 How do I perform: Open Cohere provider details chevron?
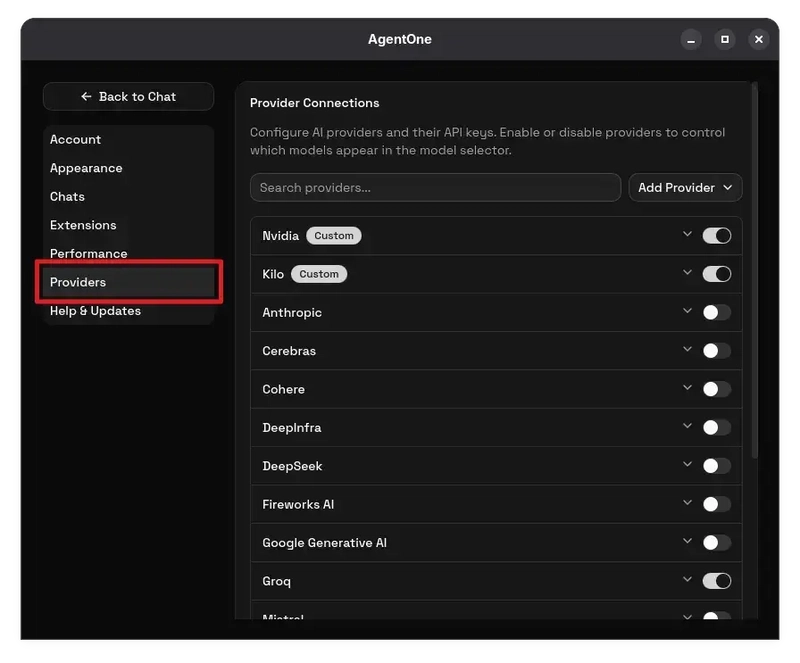pyautogui.click(x=687, y=387)
